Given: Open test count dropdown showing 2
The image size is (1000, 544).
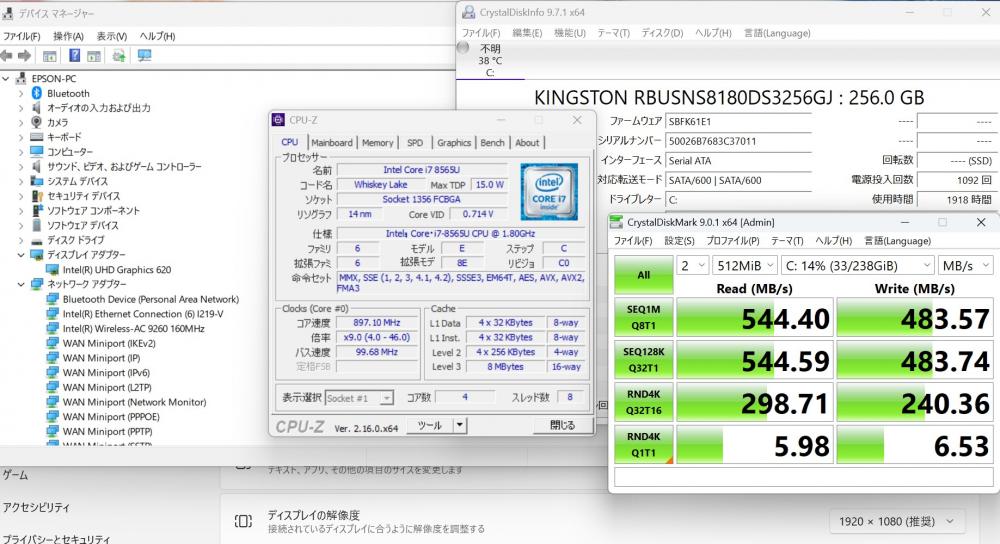Looking at the screenshot, I should [693, 265].
